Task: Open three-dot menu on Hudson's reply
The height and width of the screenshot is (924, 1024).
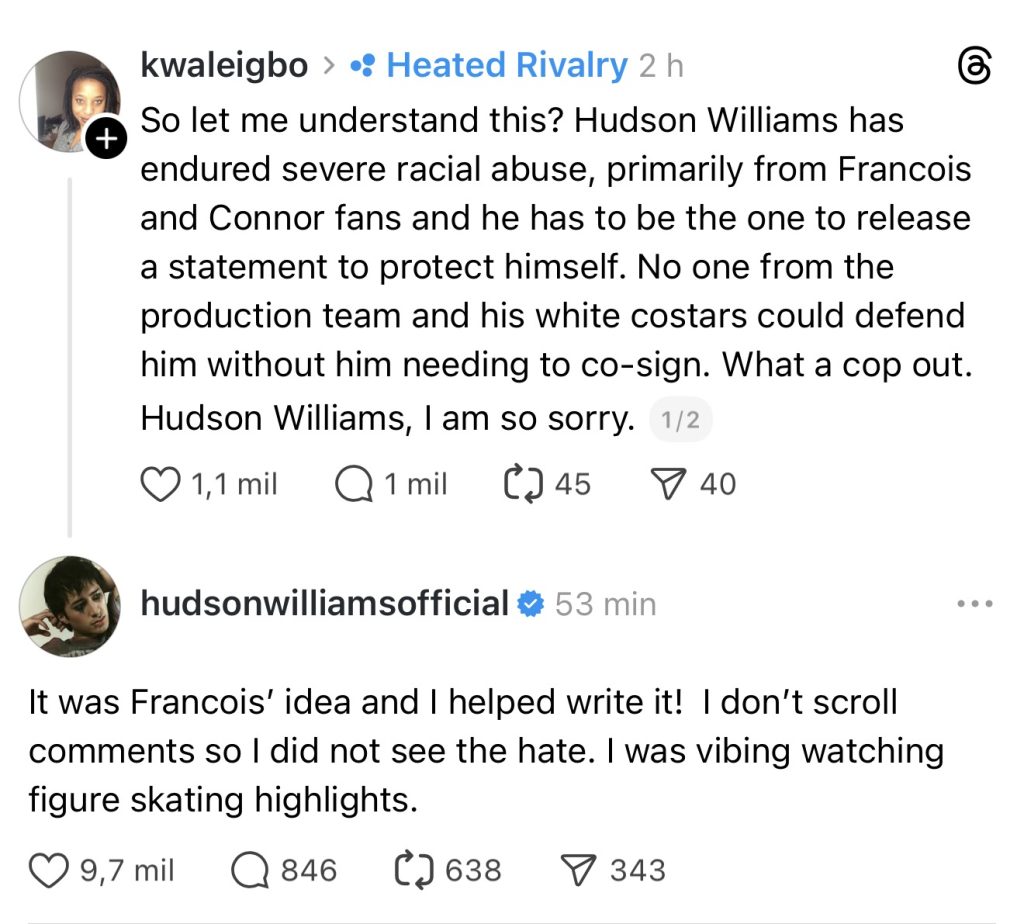Action: 974,604
